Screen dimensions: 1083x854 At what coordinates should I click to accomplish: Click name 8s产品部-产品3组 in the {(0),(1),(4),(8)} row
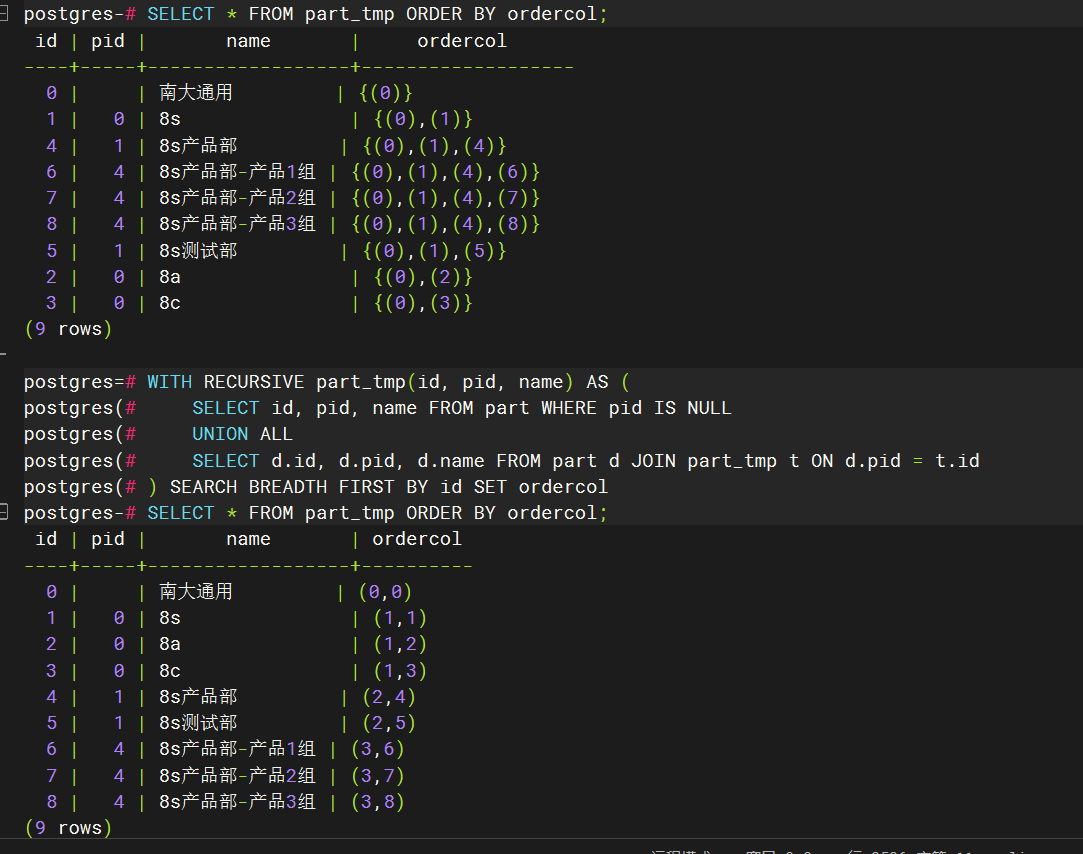point(238,224)
